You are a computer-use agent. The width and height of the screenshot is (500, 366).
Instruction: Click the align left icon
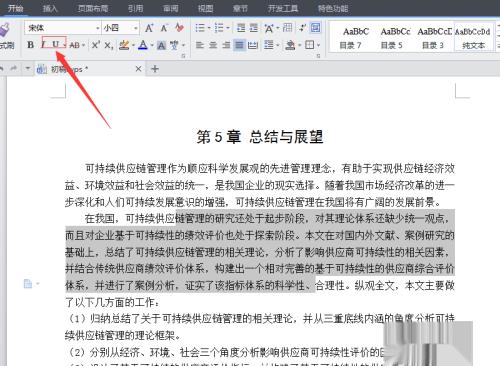point(199,45)
